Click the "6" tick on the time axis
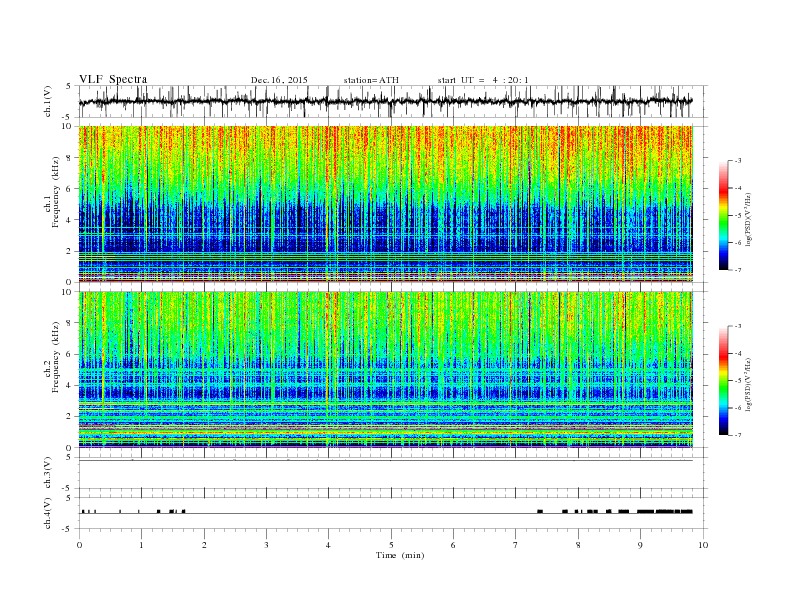 453,545
